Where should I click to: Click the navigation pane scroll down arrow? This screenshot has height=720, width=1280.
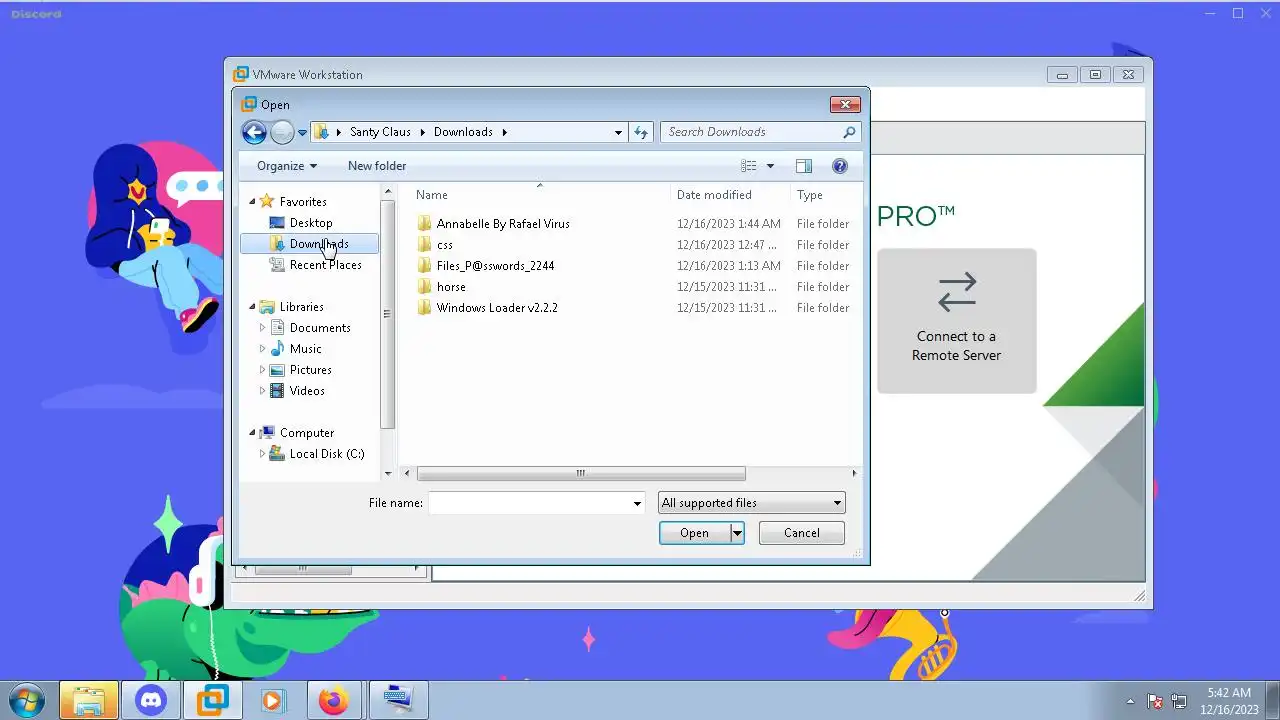[388, 473]
